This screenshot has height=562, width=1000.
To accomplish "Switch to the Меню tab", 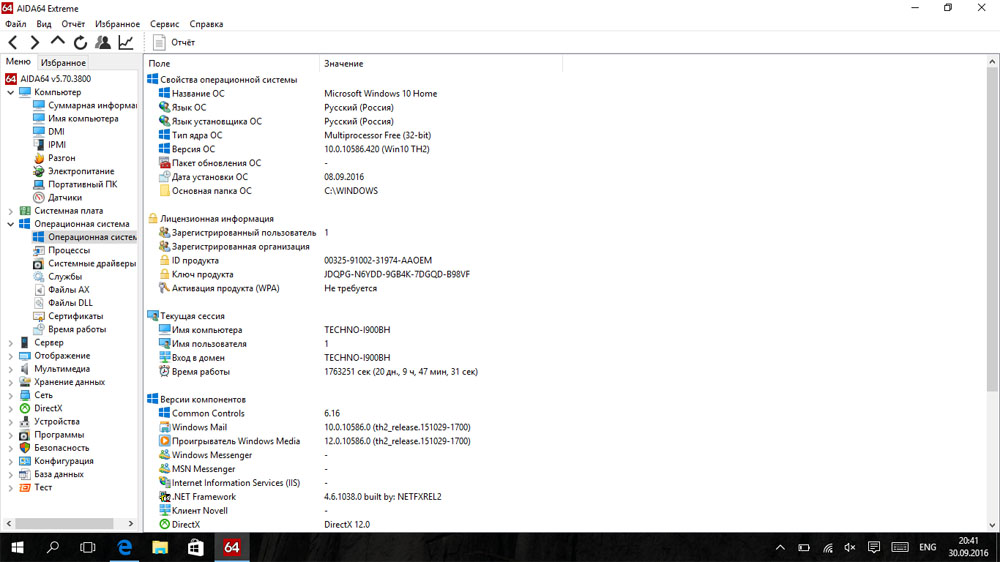I will point(18,62).
